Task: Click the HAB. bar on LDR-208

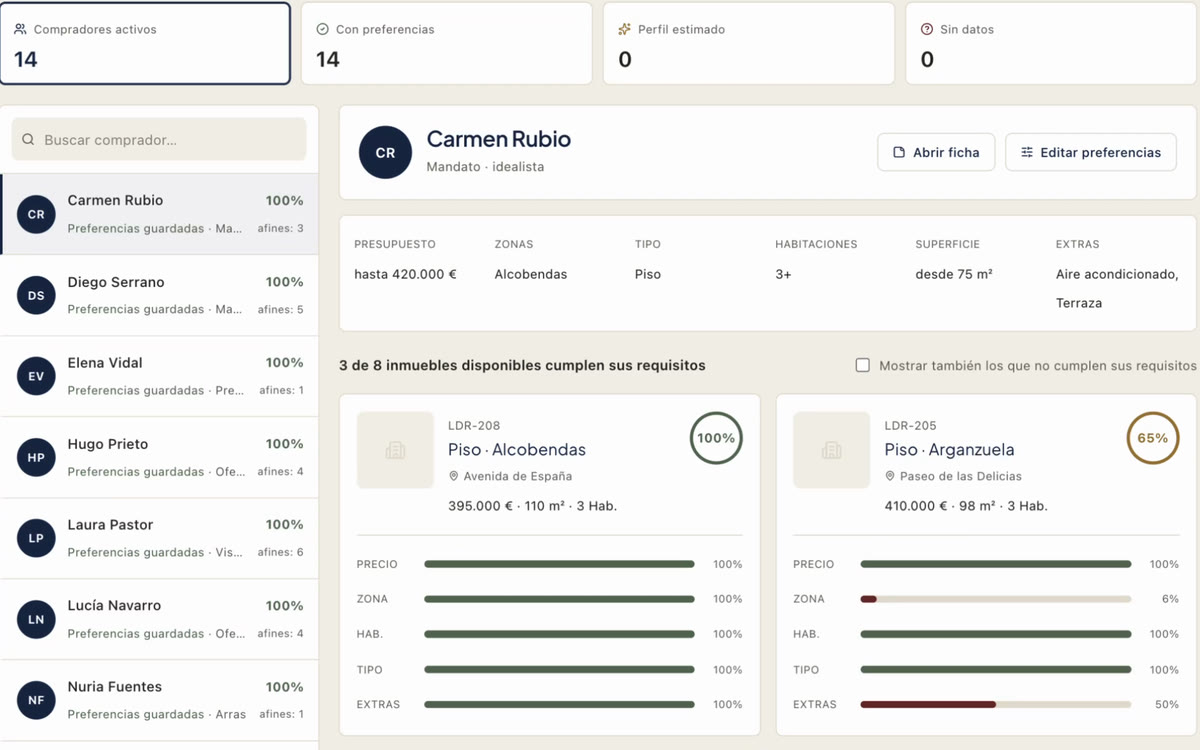Action: [559, 634]
